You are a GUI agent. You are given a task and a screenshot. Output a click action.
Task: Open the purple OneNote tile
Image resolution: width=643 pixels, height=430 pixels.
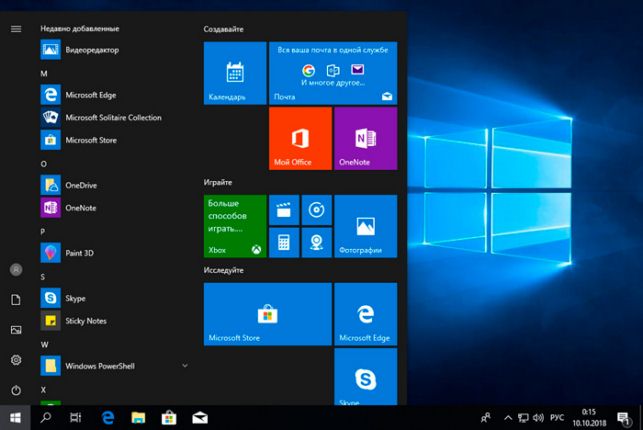(365, 138)
